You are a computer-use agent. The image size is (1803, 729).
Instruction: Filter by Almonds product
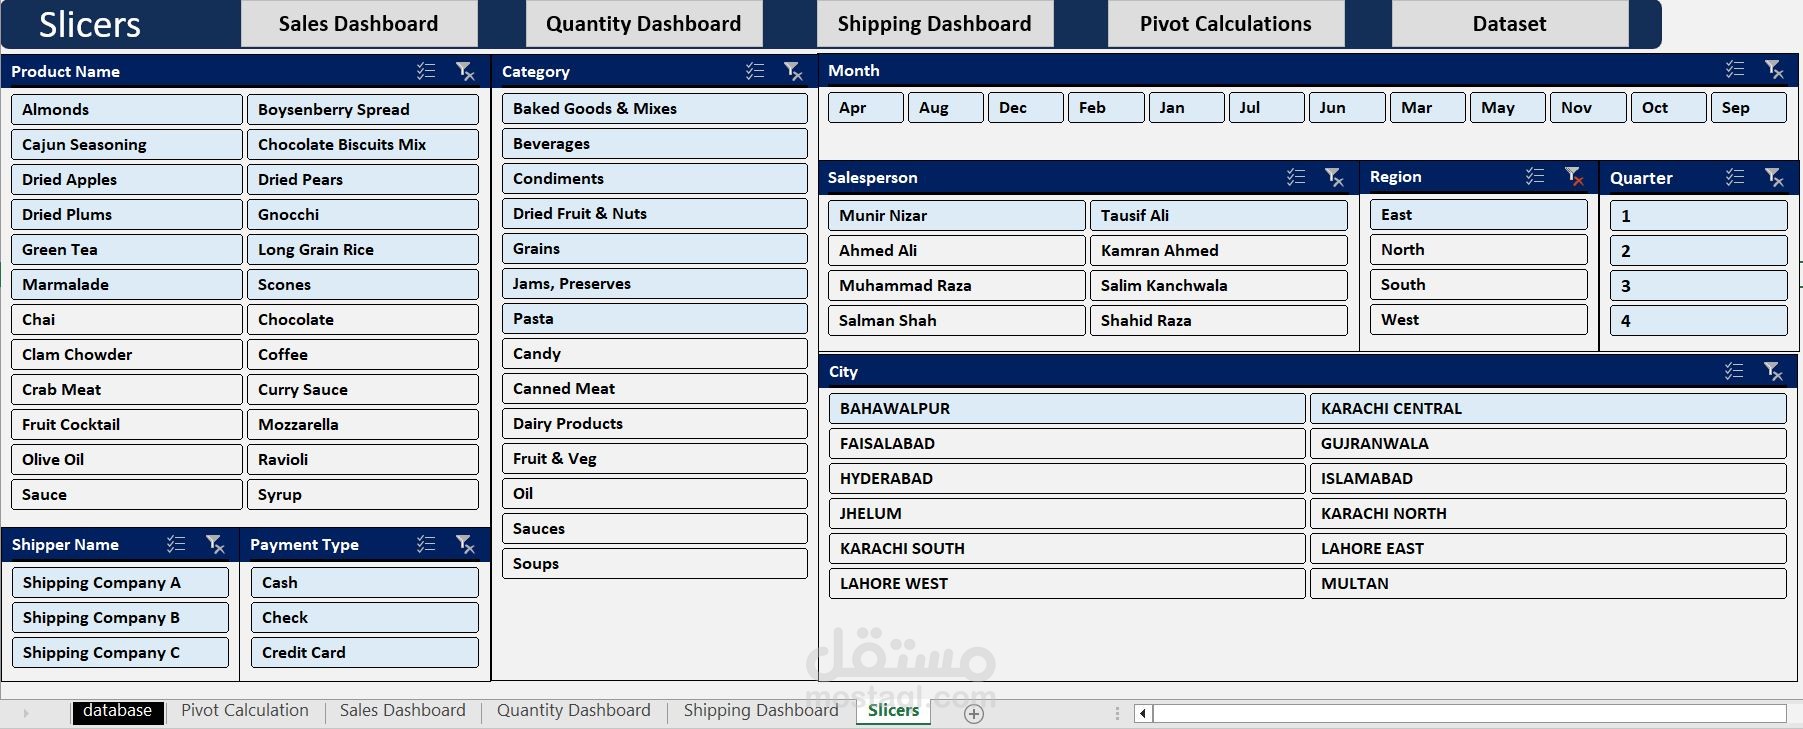[x=127, y=109]
